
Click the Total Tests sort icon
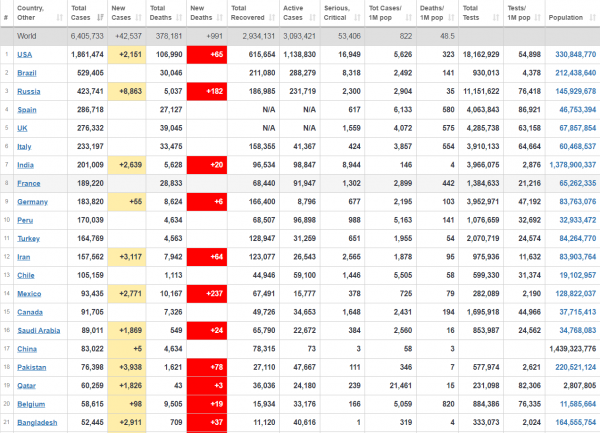tap(496, 18)
